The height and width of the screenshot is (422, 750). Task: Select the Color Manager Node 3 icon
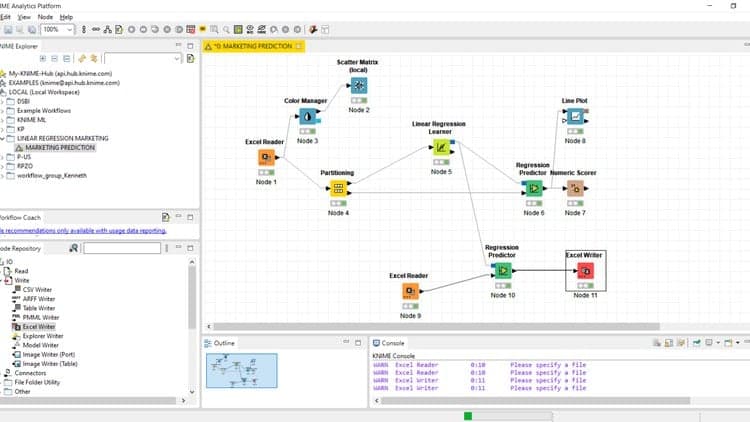(x=308, y=116)
